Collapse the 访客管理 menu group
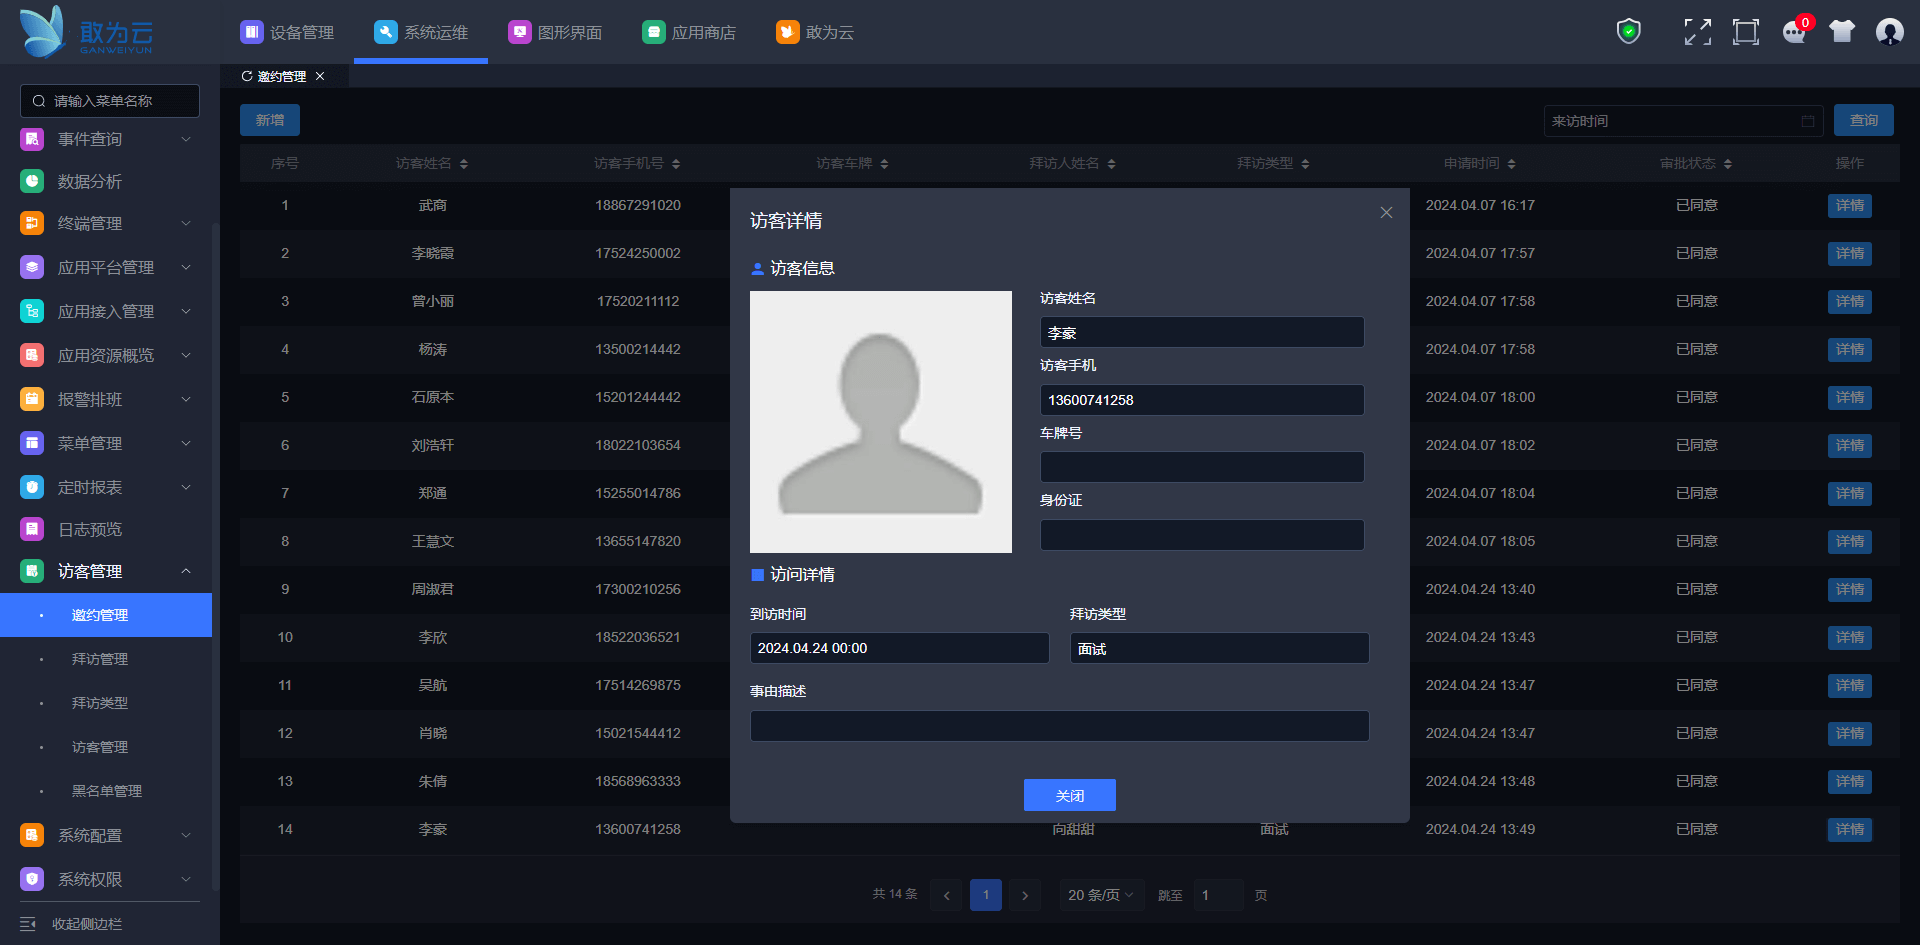The height and width of the screenshot is (945, 1920). (185, 571)
